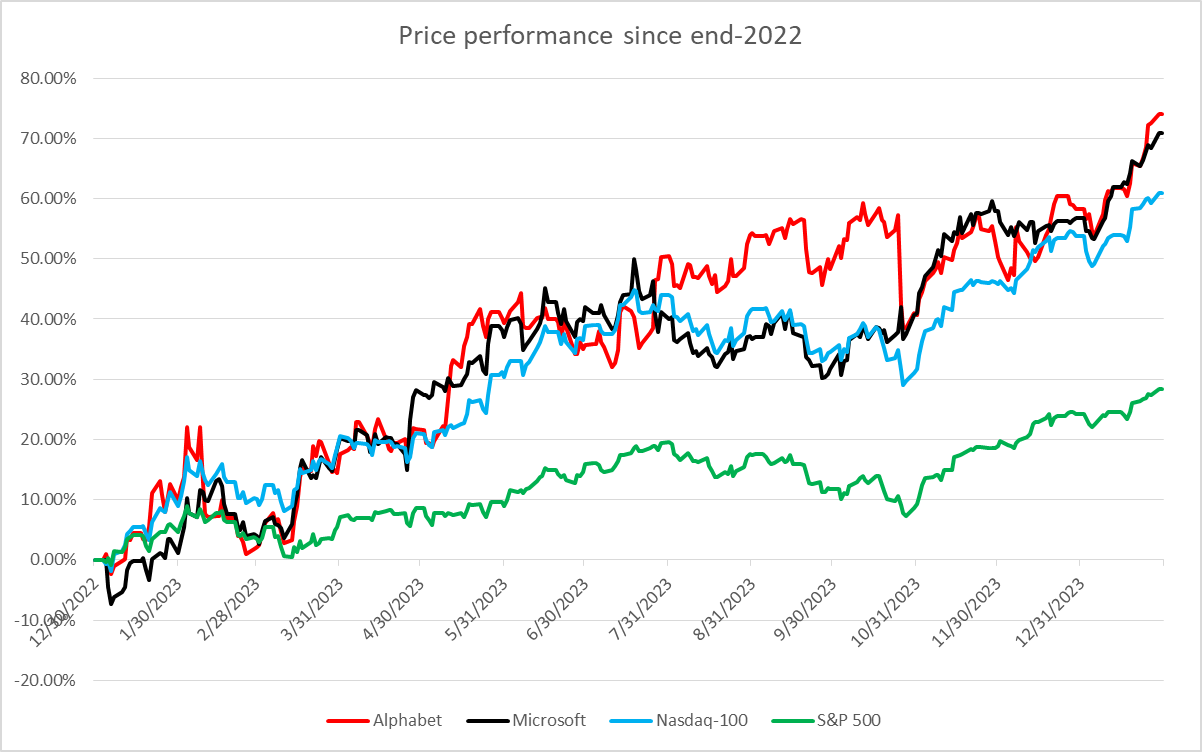This screenshot has height=752, width=1202.
Task: Select the 1/30/2023 x-axis date label
Action: (151, 600)
